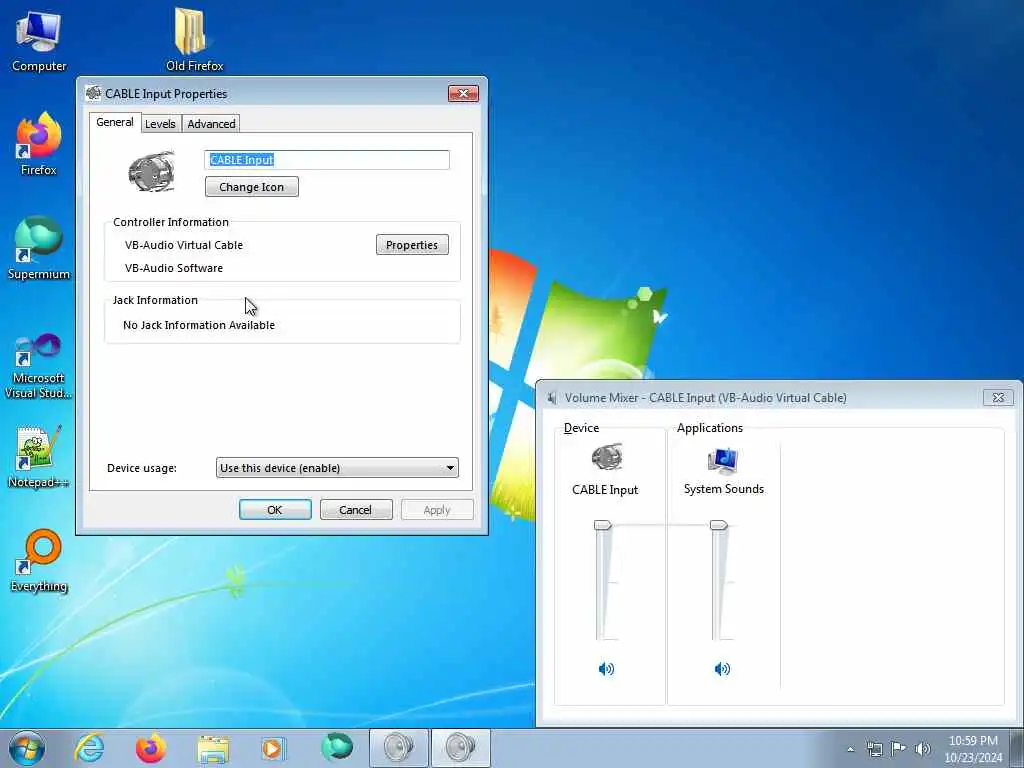Open Action Center flag tray icon
The image size is (1024, 768).
899,748
